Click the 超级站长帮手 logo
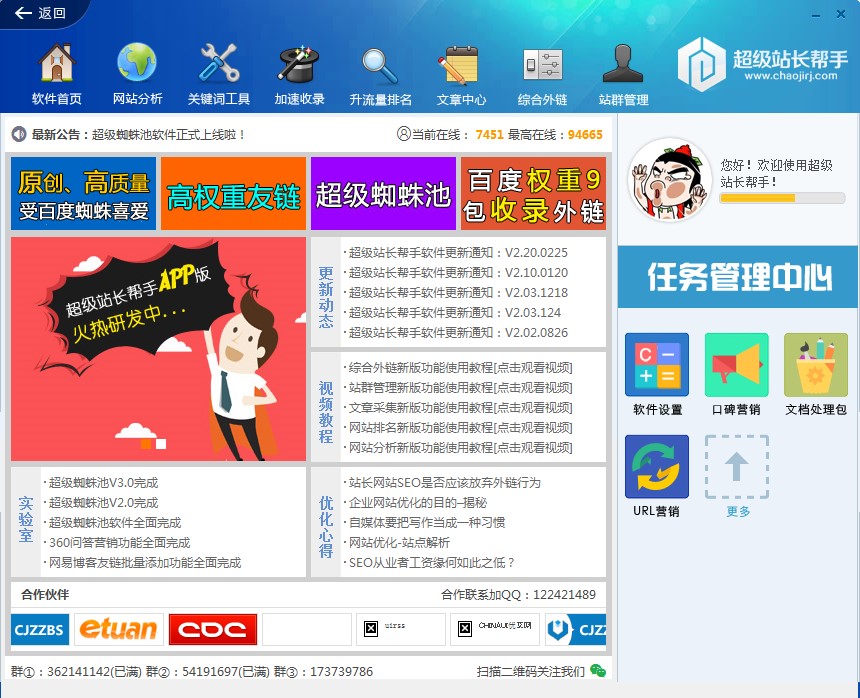 click(x=762, y=65)
